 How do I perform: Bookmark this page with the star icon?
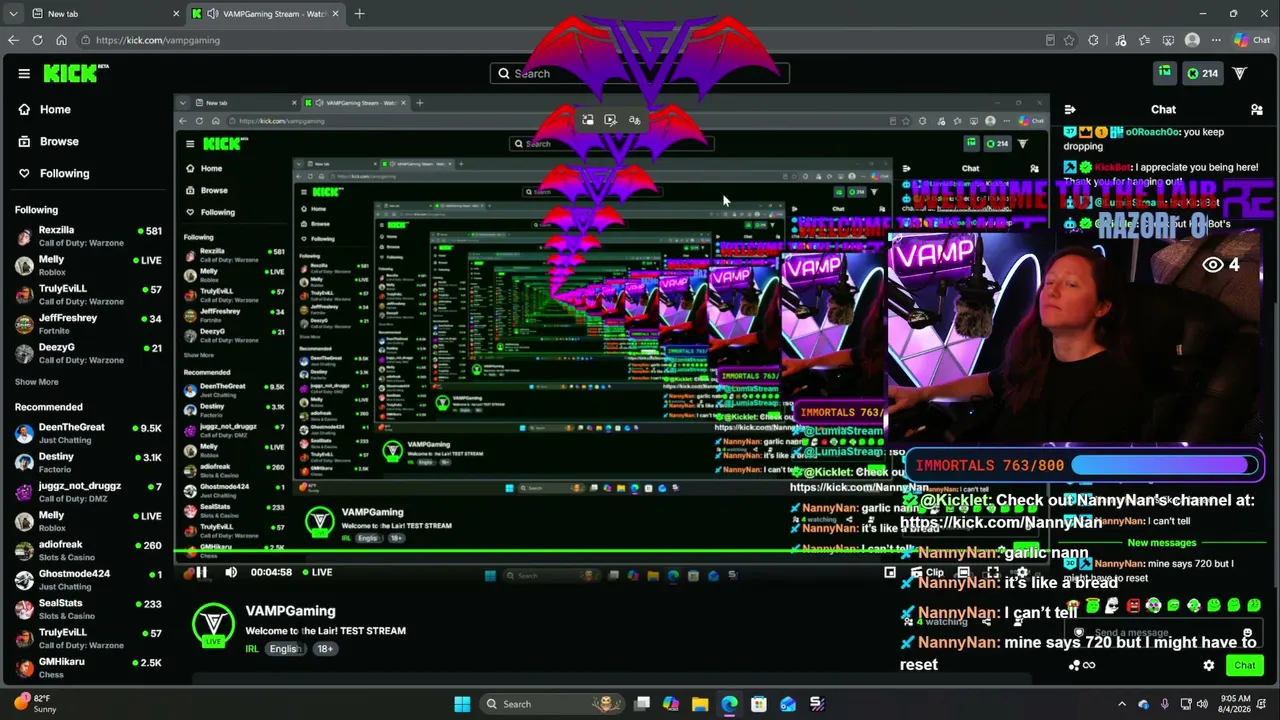pyautogui.click(x=1069, y=40)
